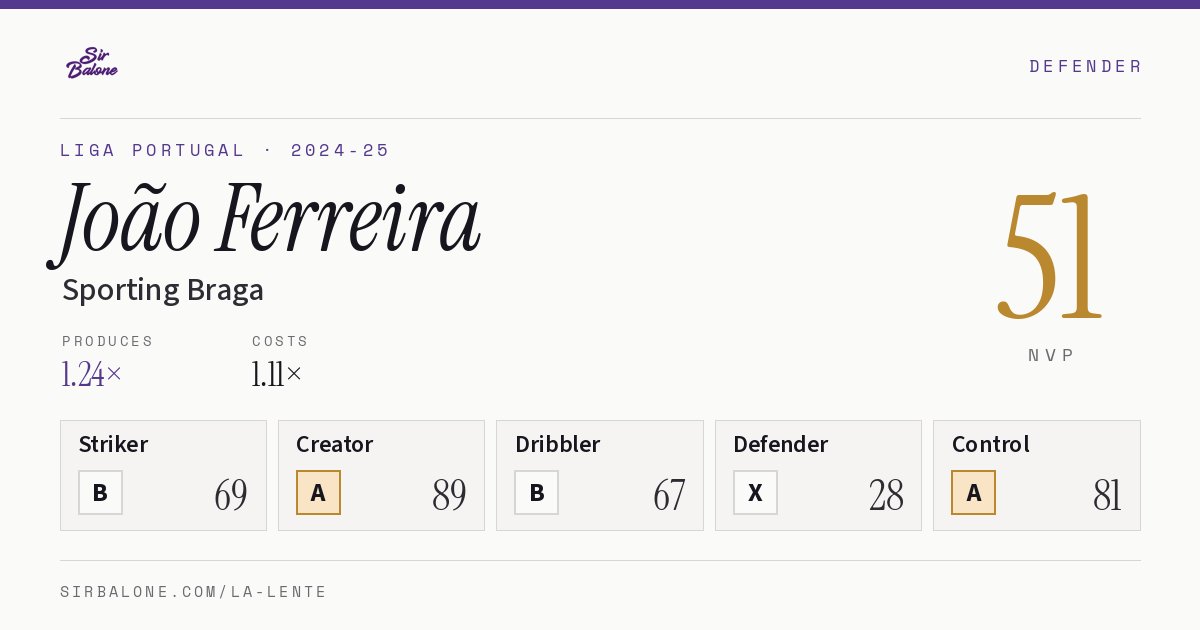Click the large 51 NVP score
The width and height of the screenshot is (1200, 630).
(x=1050, y=255)
